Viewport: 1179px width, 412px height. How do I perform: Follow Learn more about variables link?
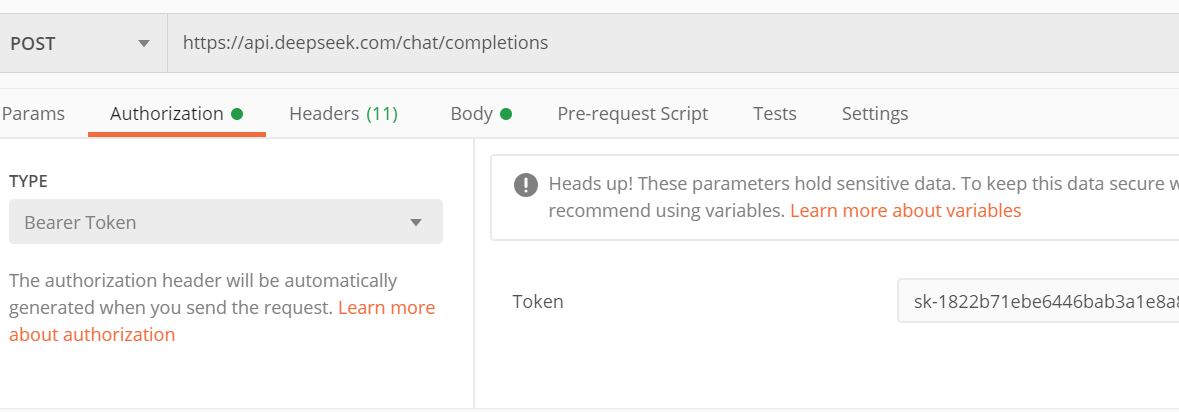[x=905, y=211]
